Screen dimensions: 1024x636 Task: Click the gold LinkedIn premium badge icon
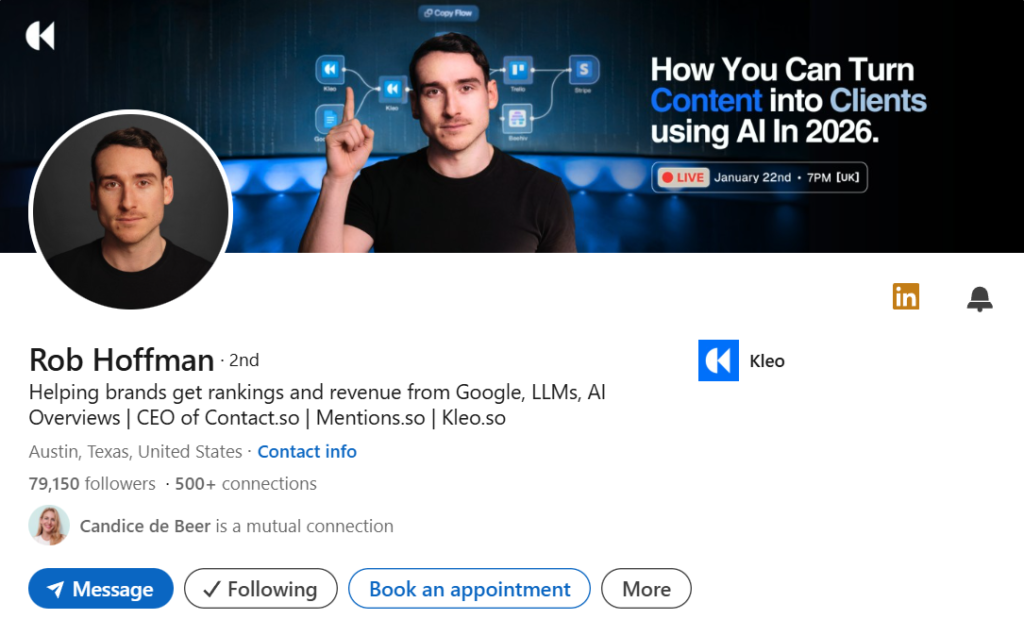tap(905, 297)
